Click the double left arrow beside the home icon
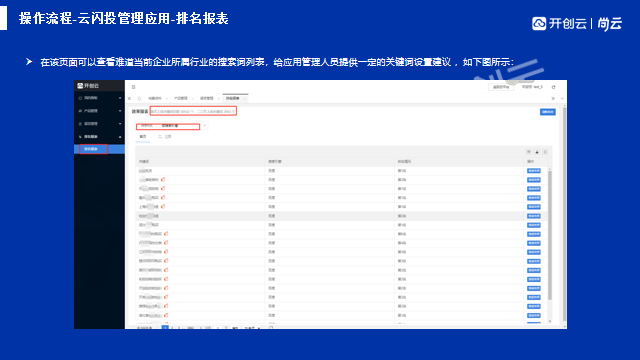The image size is (640, 360). pyautogui.click(x=130, y=98)
